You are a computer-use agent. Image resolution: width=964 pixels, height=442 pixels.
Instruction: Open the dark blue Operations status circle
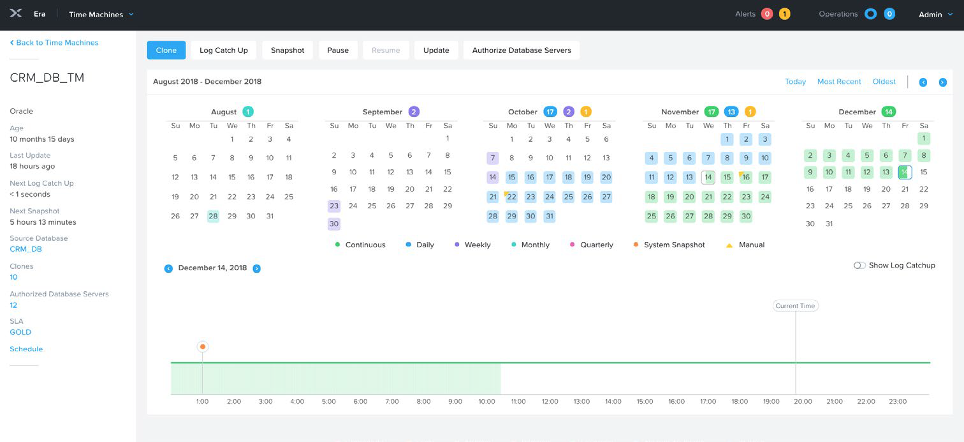[x=870, y=14]
